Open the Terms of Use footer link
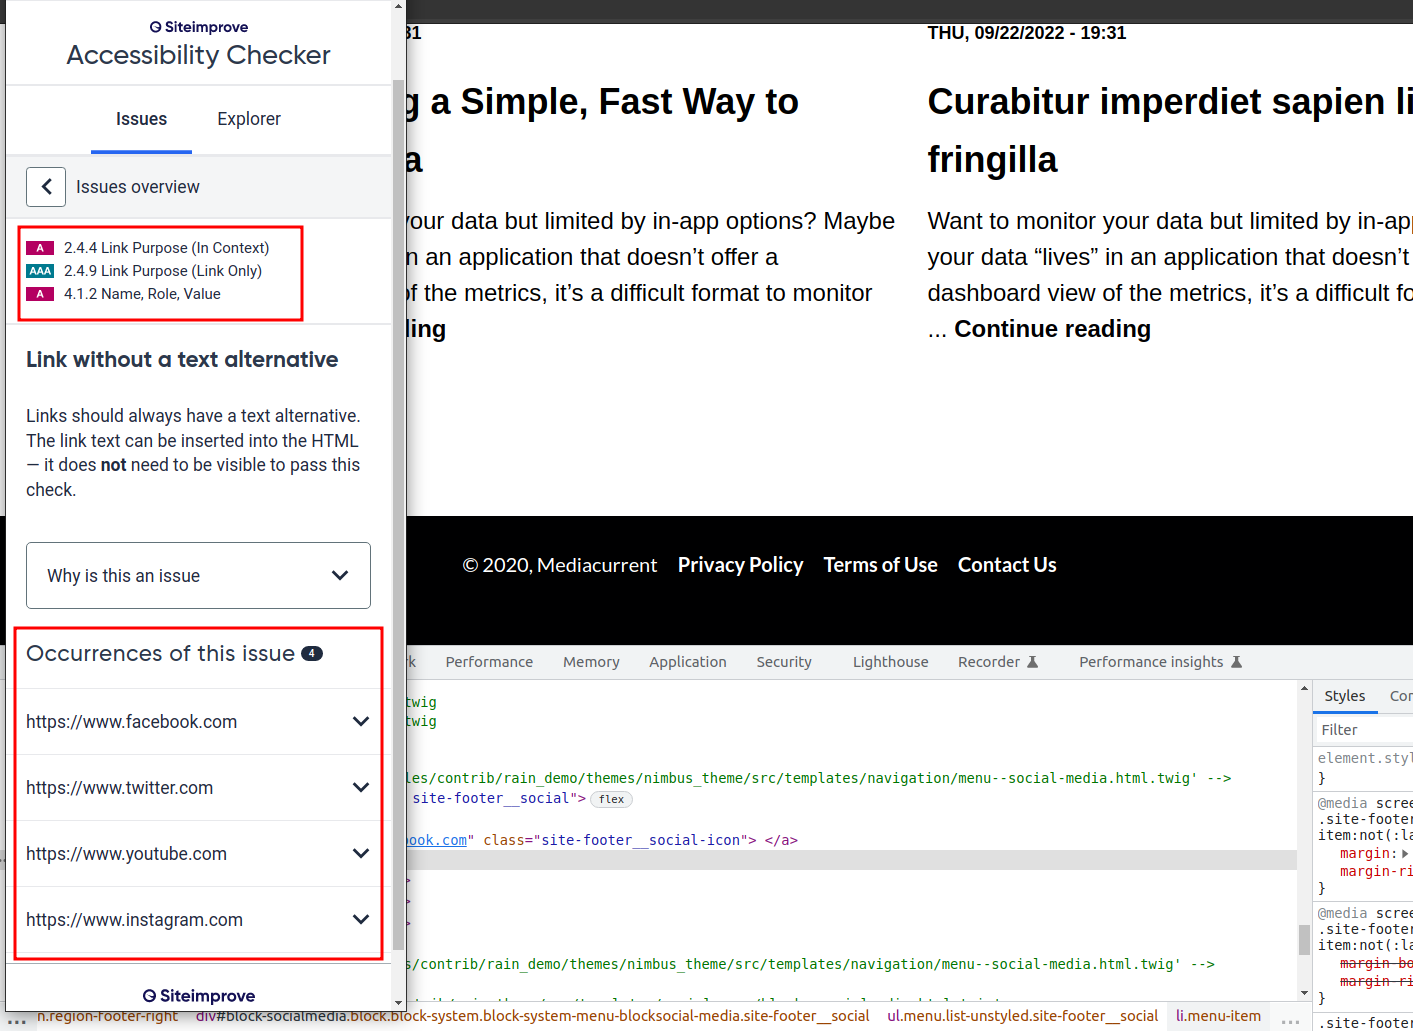 (x=880, y=565)
